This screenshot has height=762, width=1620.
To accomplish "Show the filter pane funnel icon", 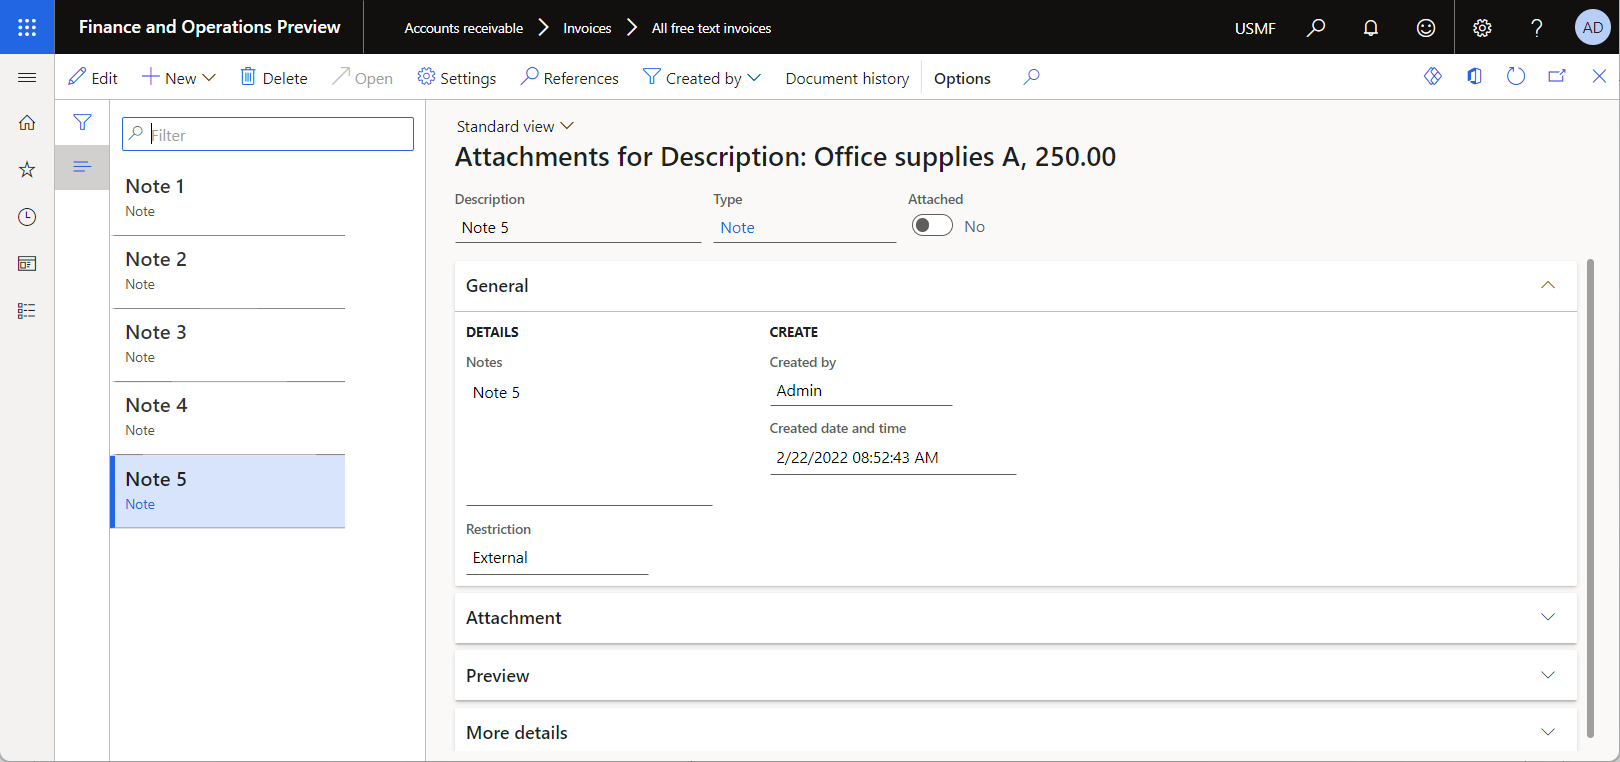I will 82,122.
